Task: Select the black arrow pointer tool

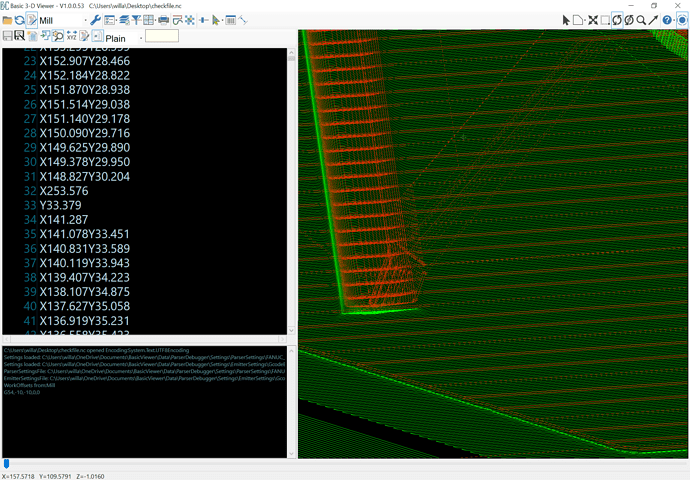Action: (x=566, y=20)
